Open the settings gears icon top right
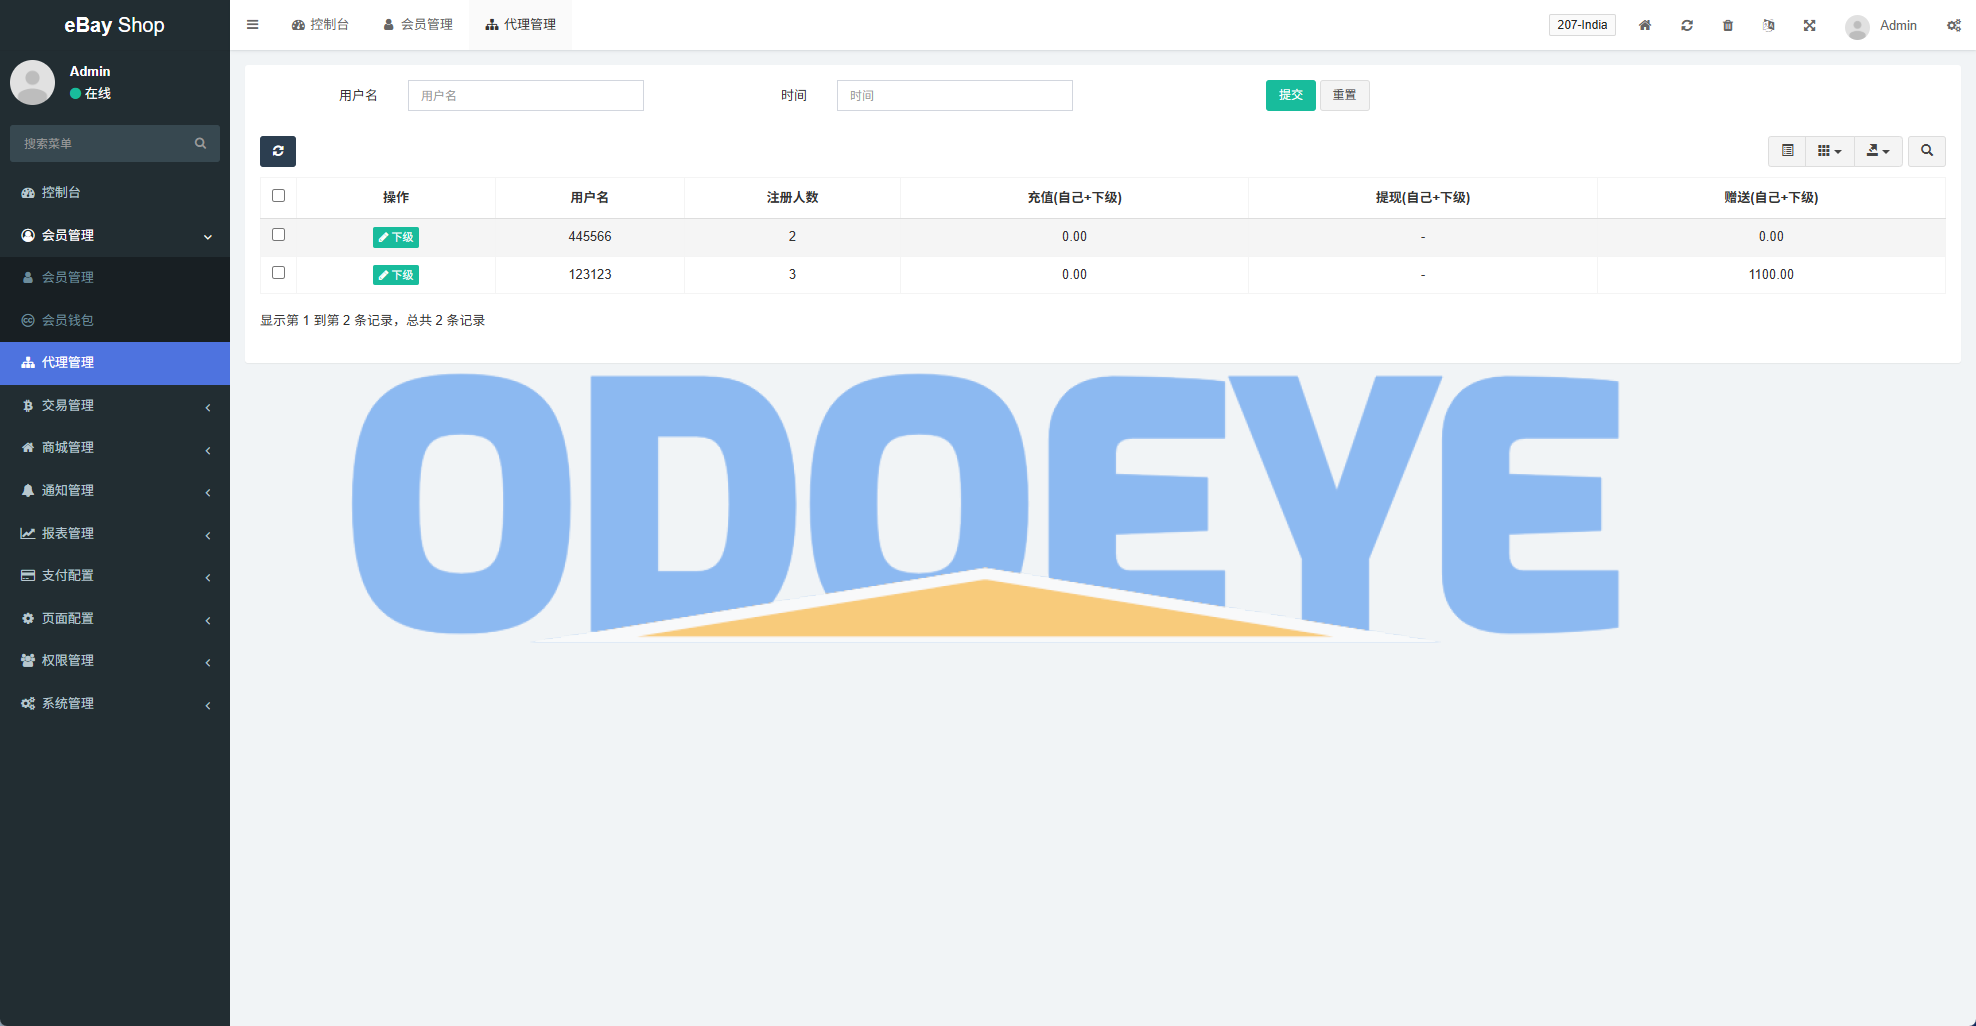 [1953, 25]
